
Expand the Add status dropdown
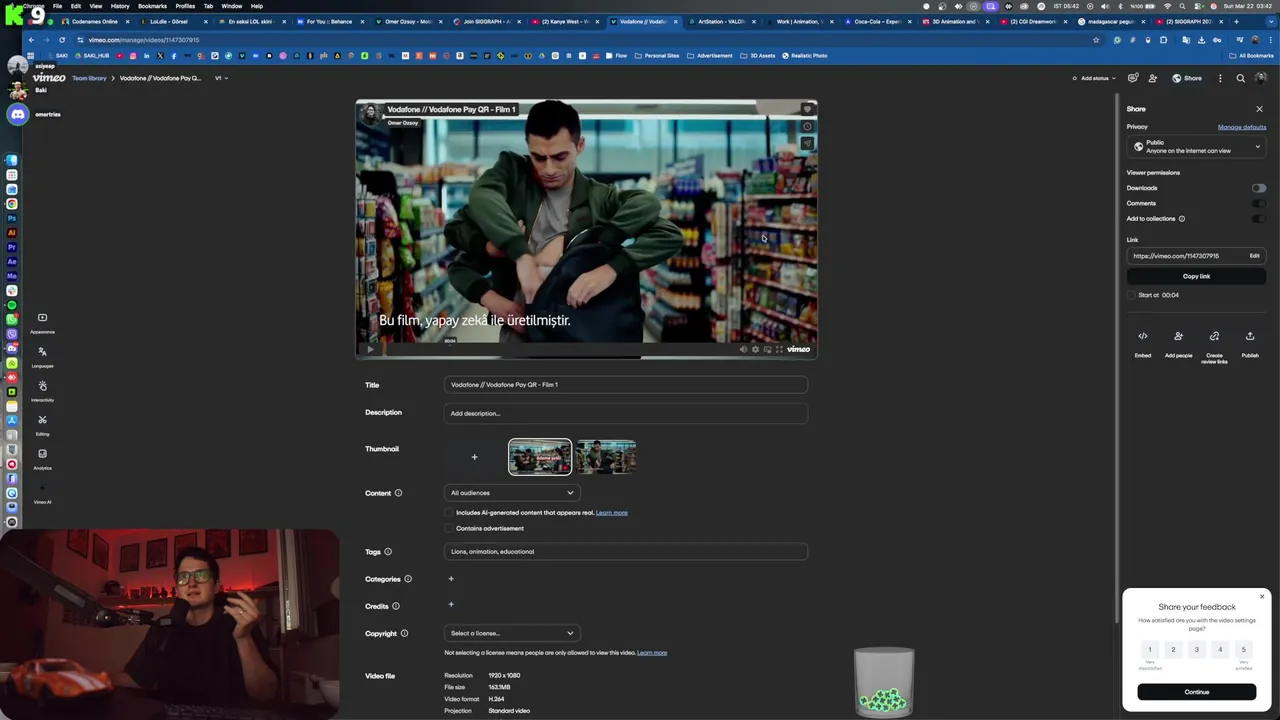1093,78
